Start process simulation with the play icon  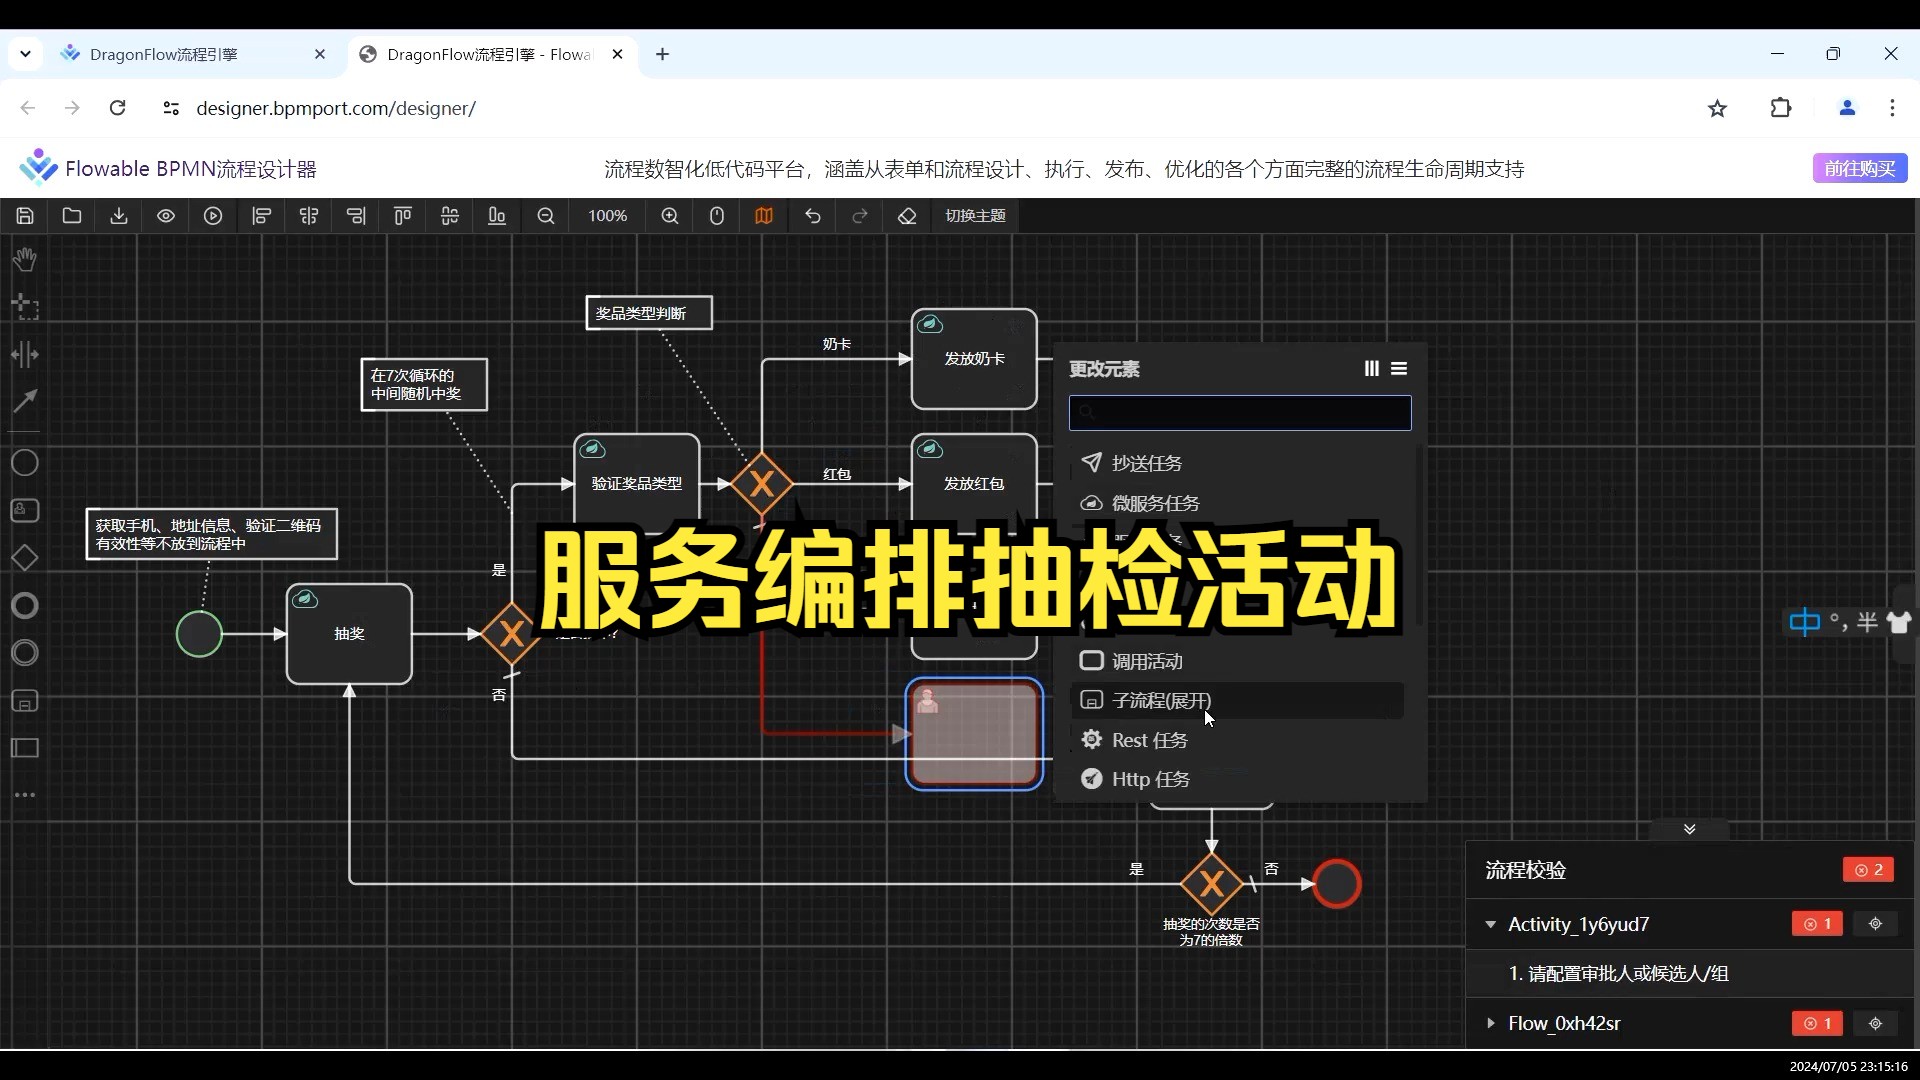coord(213,216)
